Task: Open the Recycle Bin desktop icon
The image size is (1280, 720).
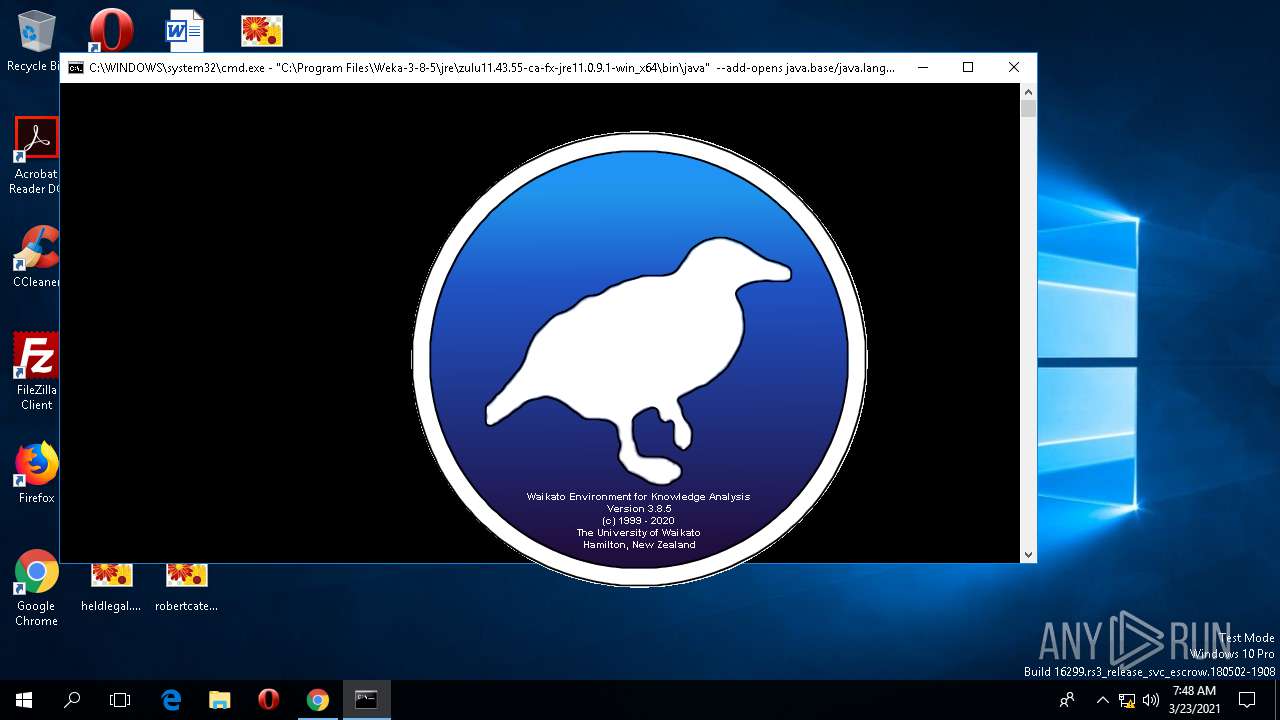Action: (36, 40)
